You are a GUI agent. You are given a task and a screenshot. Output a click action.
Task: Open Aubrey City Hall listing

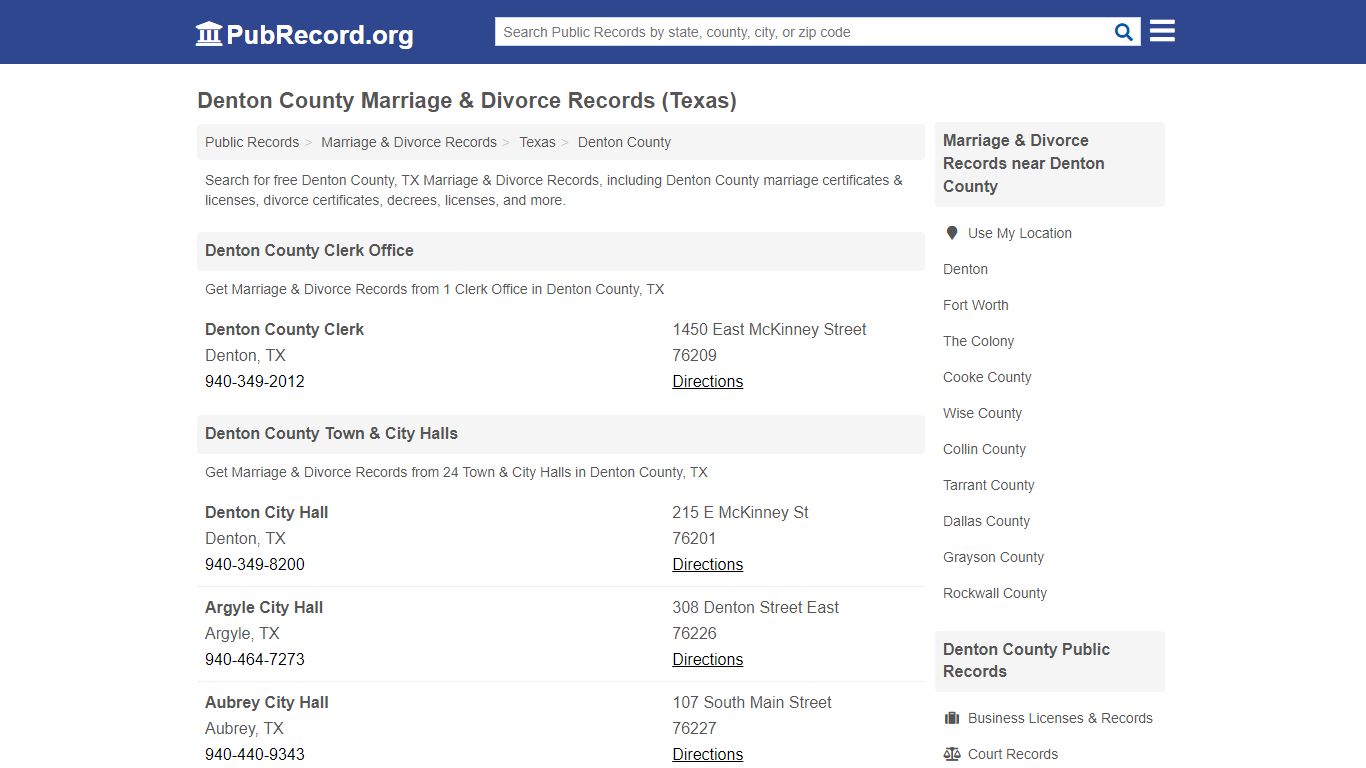pos(267,702)
